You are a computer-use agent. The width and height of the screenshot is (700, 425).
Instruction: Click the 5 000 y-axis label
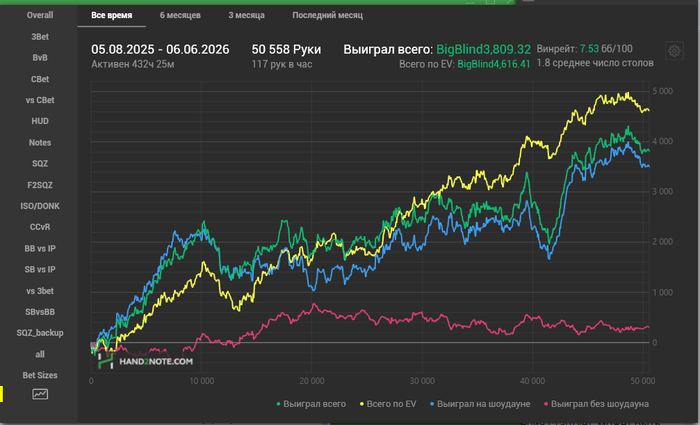pos(662,91)
